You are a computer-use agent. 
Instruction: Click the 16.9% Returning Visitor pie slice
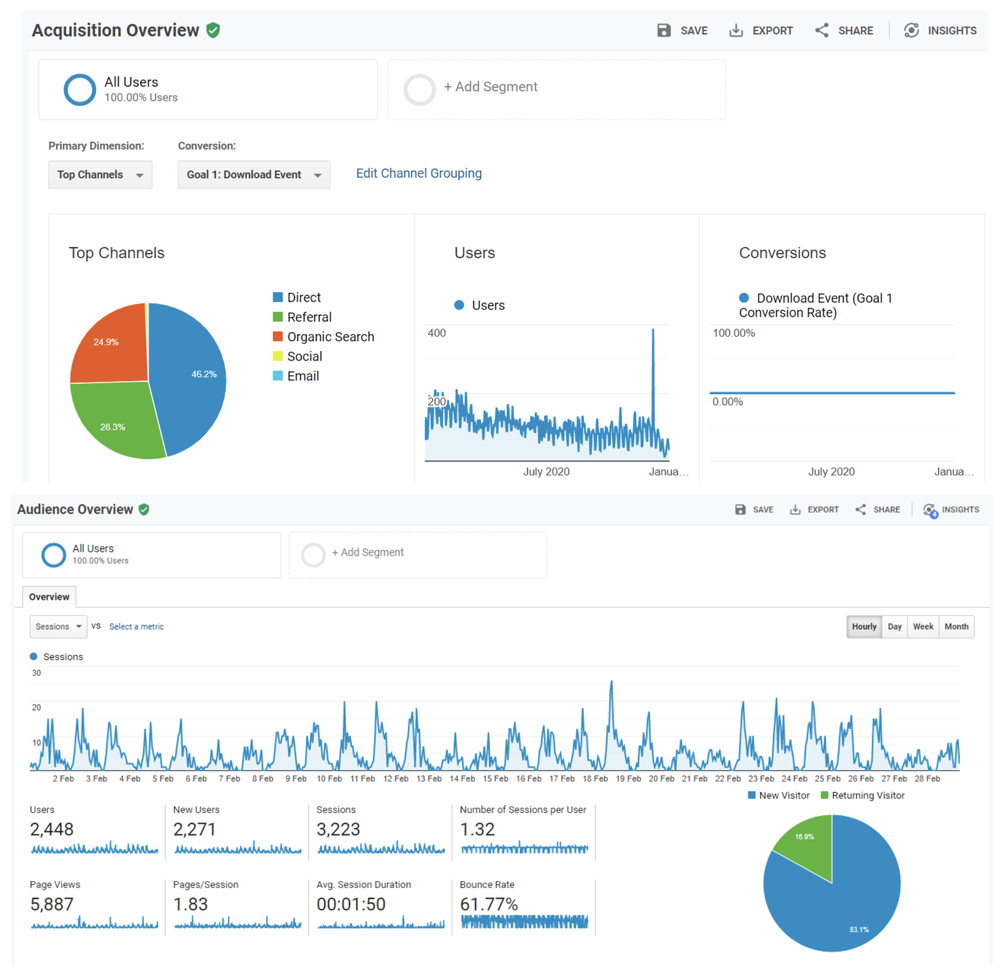[x=809, y=845]
